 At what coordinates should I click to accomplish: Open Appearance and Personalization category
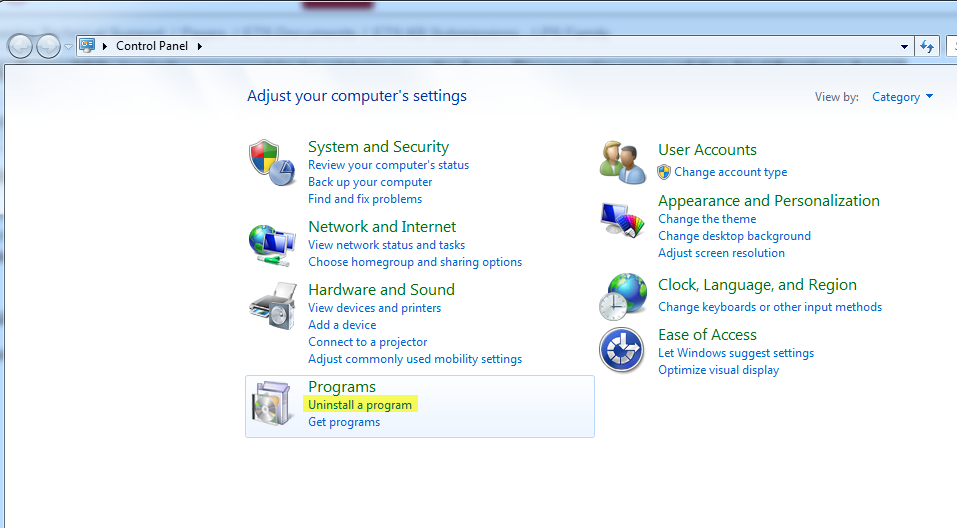769,201
